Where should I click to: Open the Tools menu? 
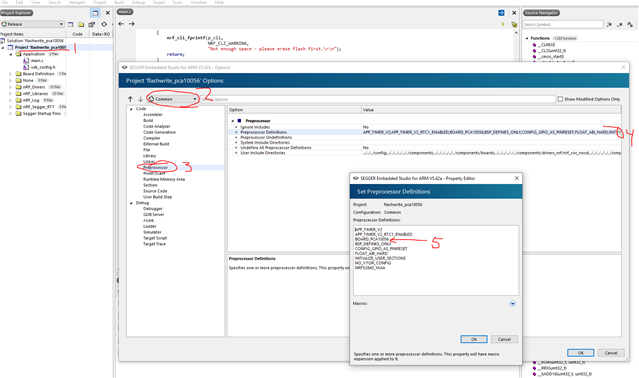pyautogui.click(x=178, y=2)
